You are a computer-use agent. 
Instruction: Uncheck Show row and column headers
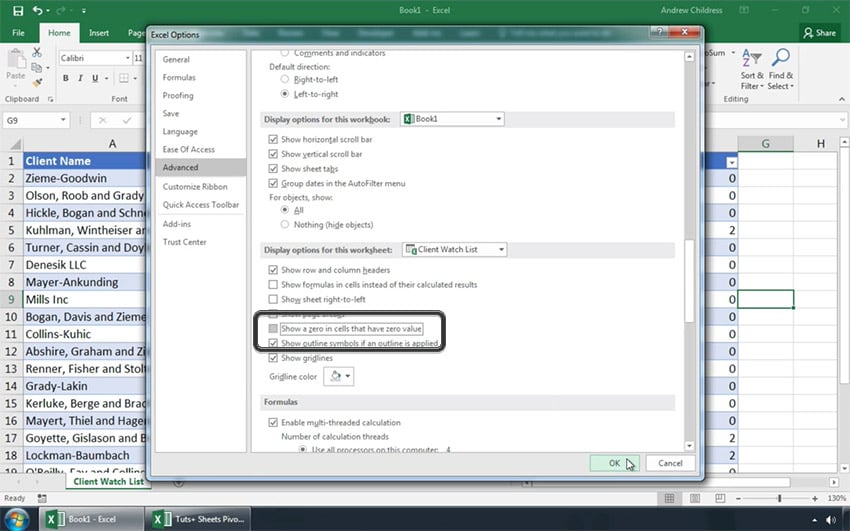point(273,270)
